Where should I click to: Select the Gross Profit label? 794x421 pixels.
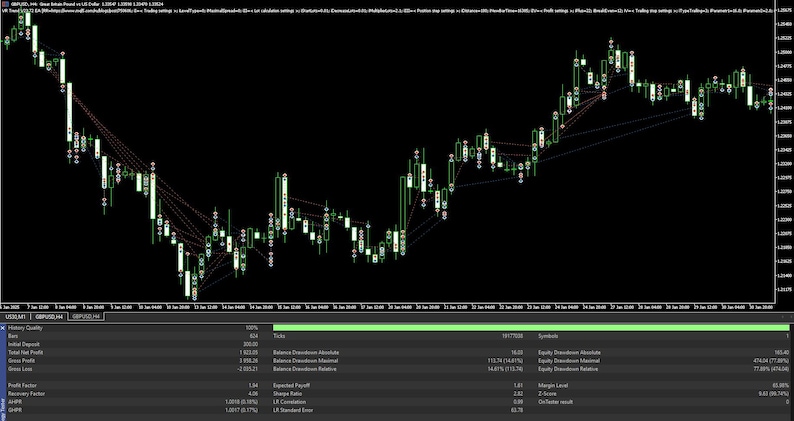[x=22, y=361]
